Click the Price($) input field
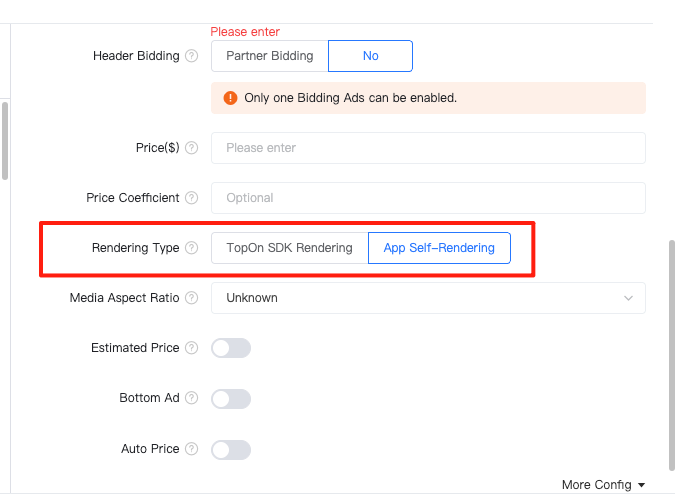Screen dimensions: 675x495 428,148
